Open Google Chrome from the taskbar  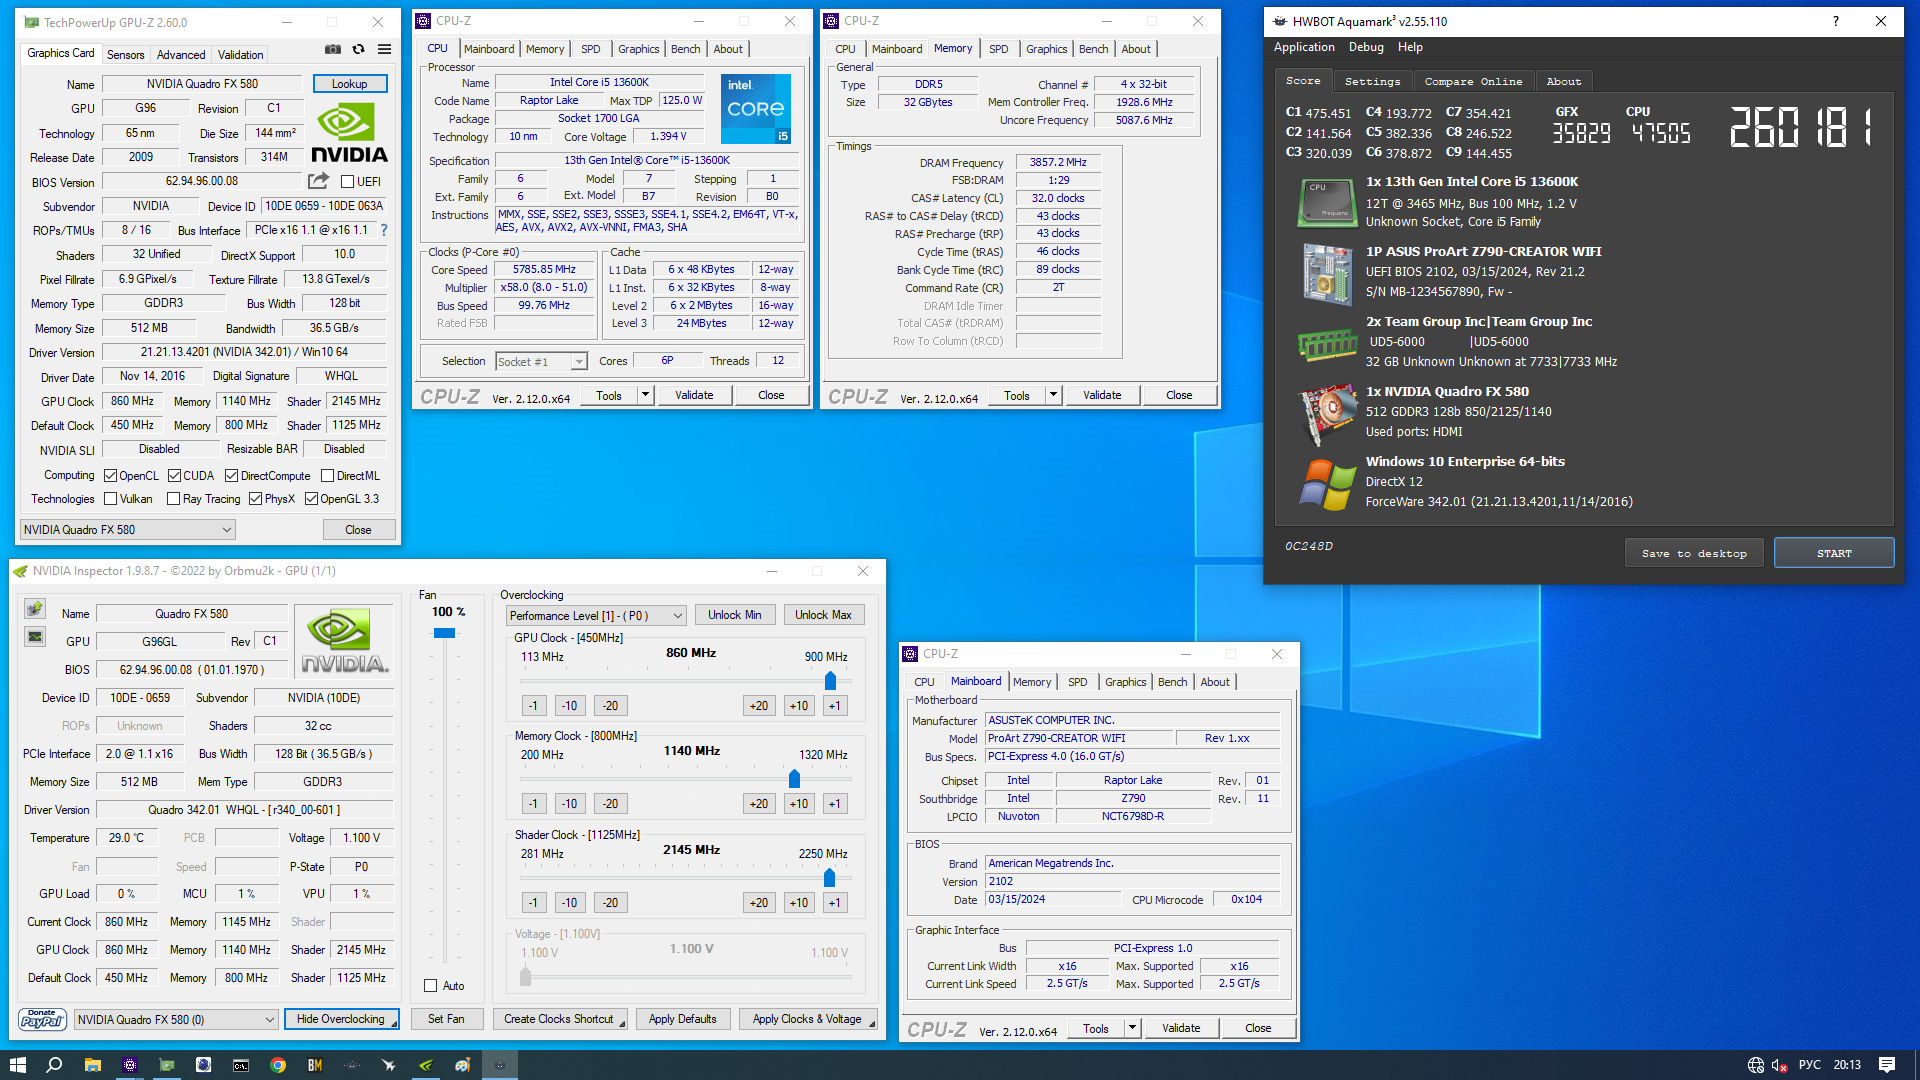point(278,1065)
